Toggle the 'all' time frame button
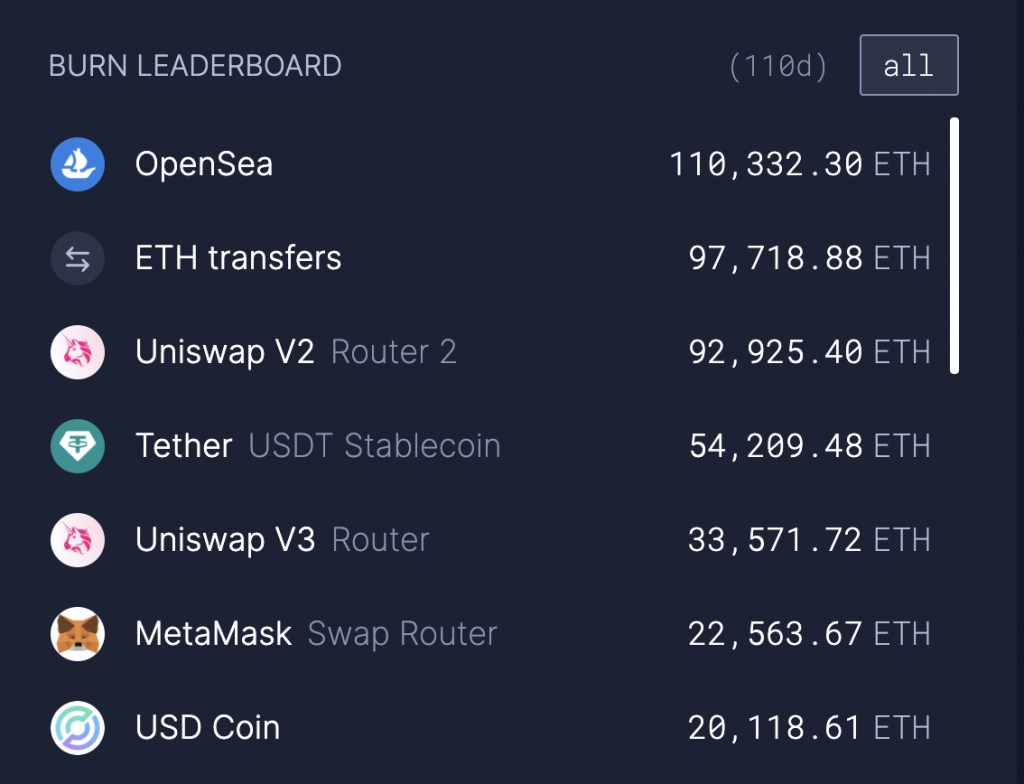 pyautogui.click(x=909, y=65)
